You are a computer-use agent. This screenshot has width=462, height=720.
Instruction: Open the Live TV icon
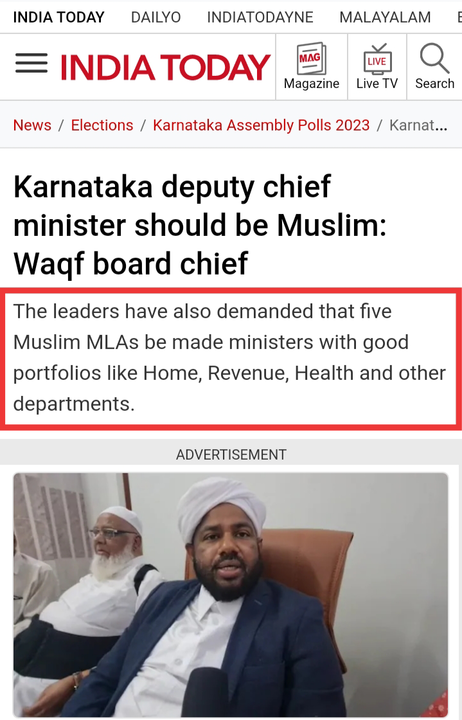coord(377,59)
